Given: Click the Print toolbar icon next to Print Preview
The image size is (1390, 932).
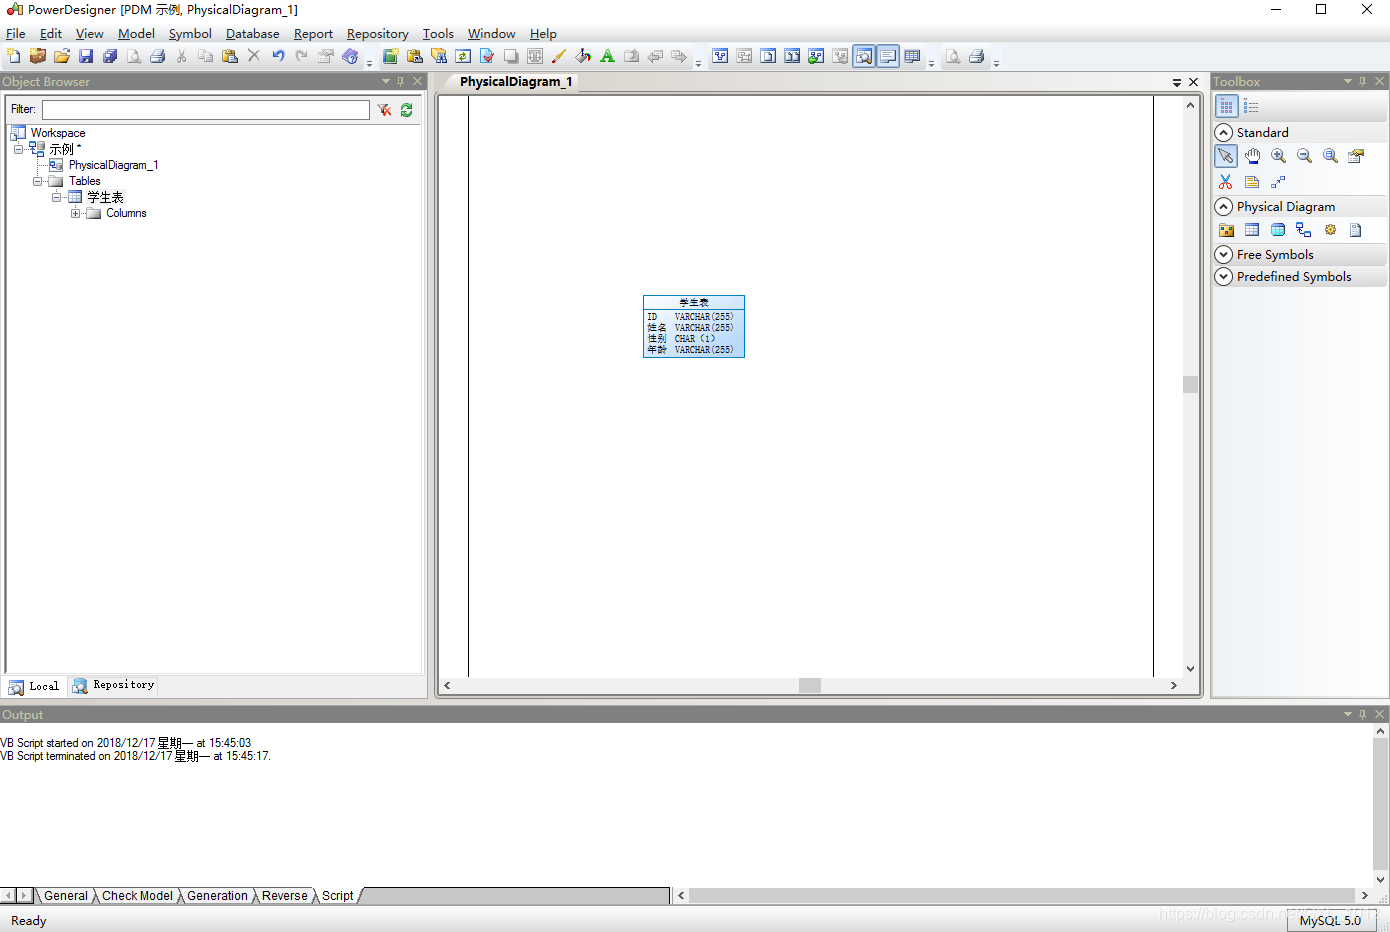Looking at the screenshot, I should tap(158, 56).
